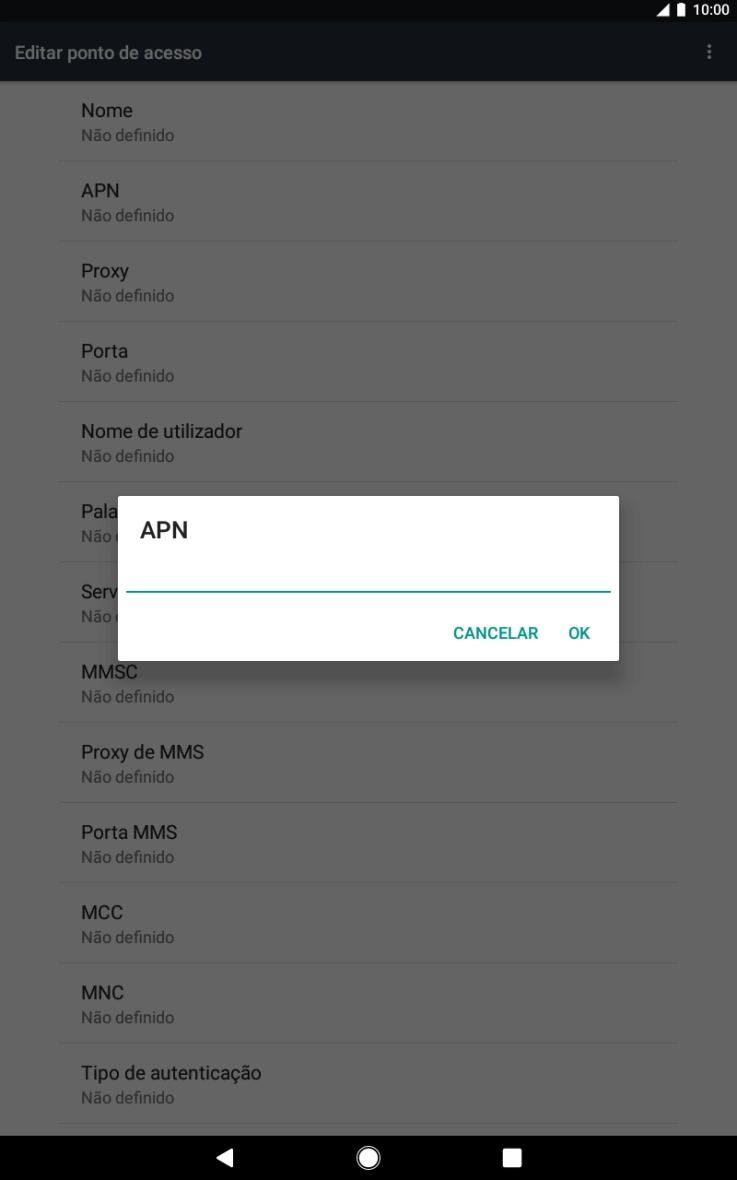Tap the clock showing 10:00

click(711, 10)
